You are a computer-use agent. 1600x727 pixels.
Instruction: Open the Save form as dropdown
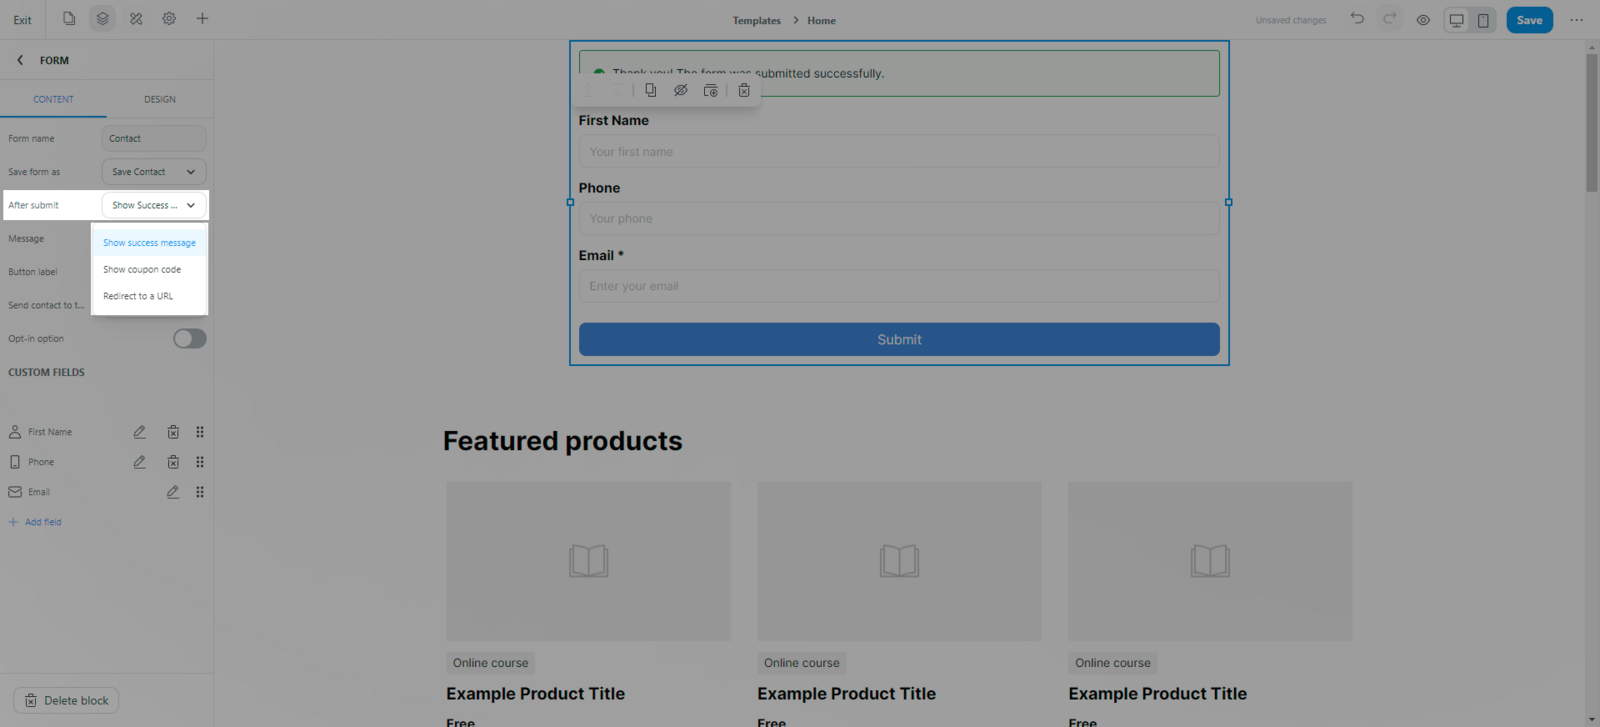pos(154,172)
